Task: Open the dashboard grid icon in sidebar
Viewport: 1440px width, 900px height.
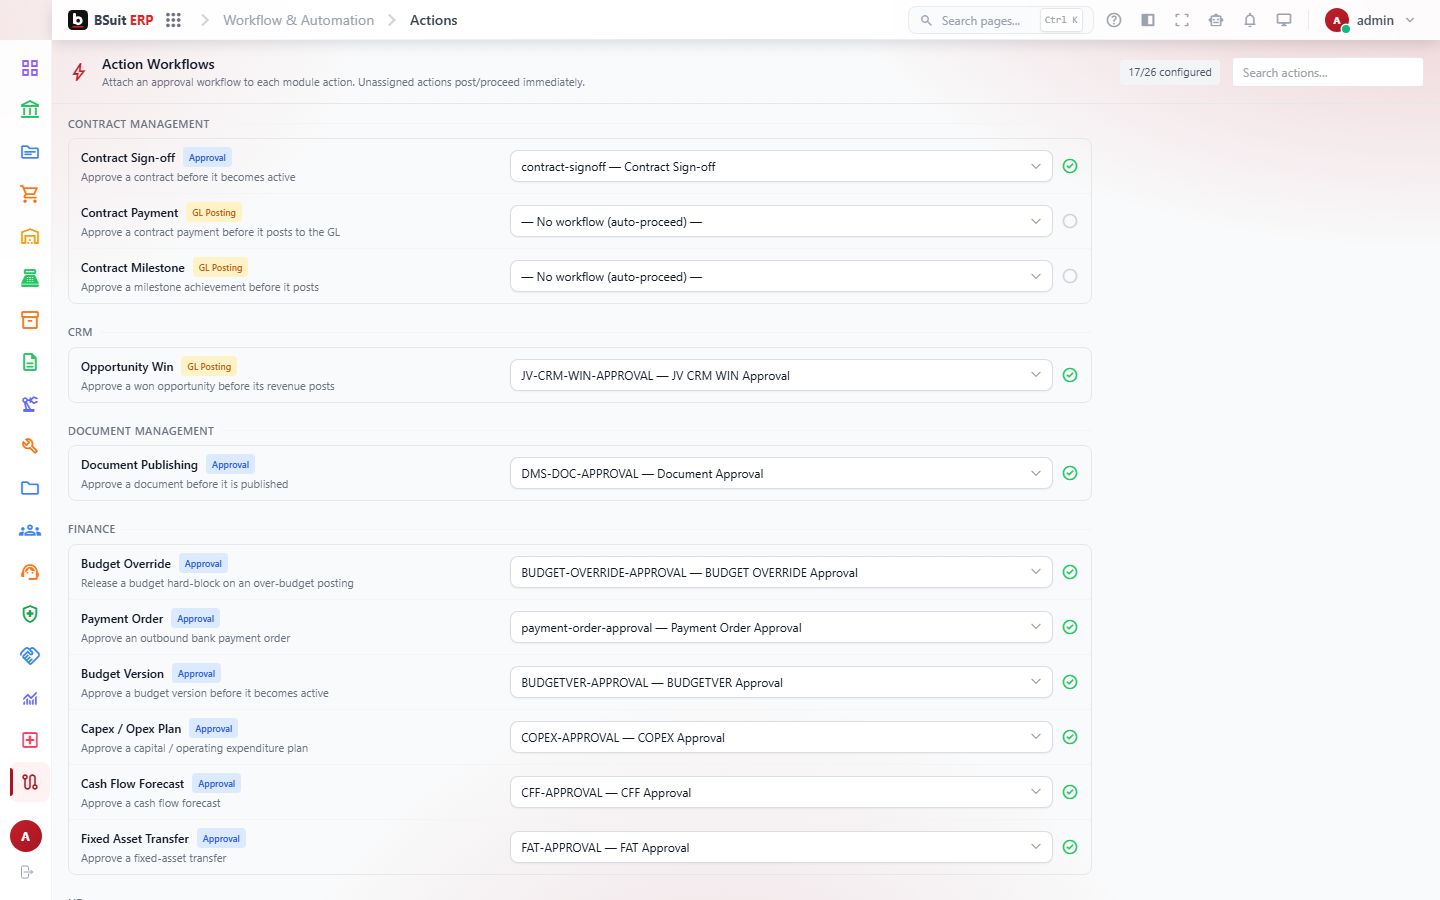Action: (30, 68)
